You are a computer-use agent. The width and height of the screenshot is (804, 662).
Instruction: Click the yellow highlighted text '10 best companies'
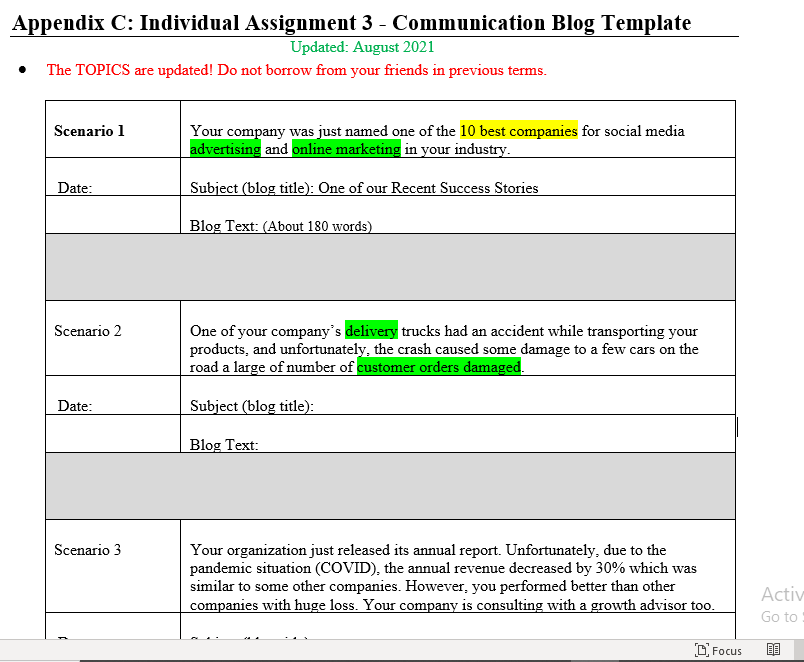pyautogui.click(x=518, y=130)
